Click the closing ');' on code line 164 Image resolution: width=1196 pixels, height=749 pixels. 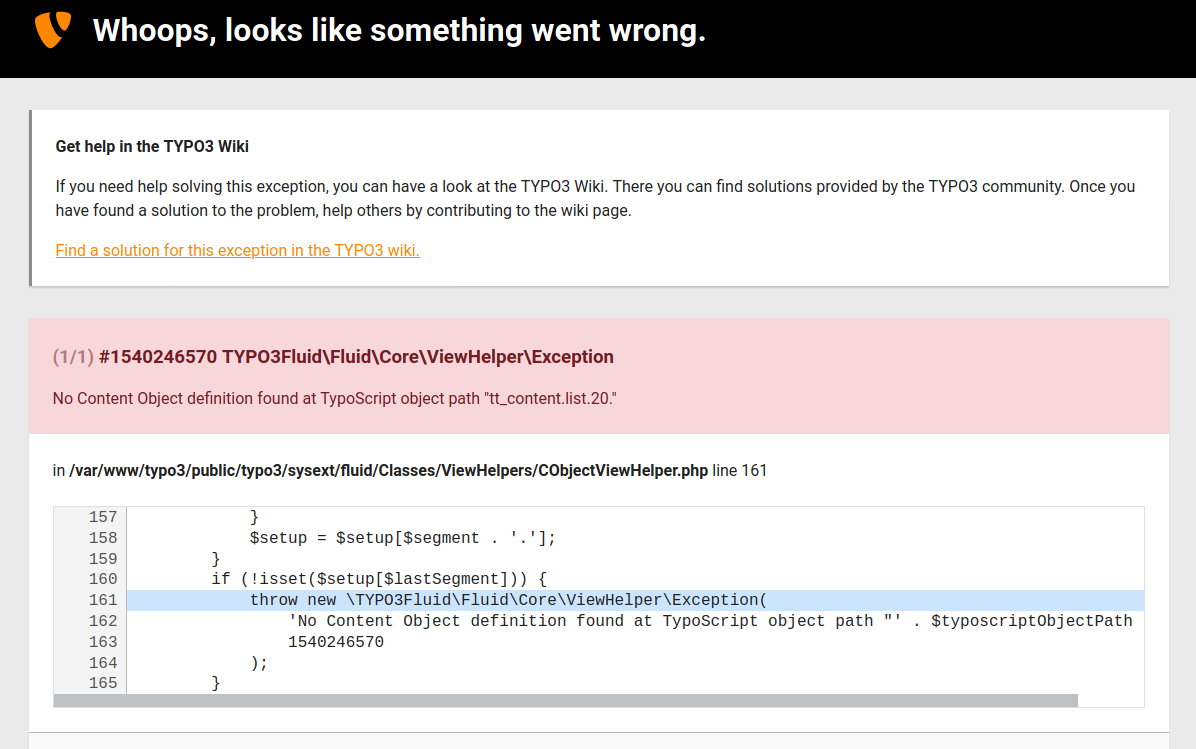259,663
